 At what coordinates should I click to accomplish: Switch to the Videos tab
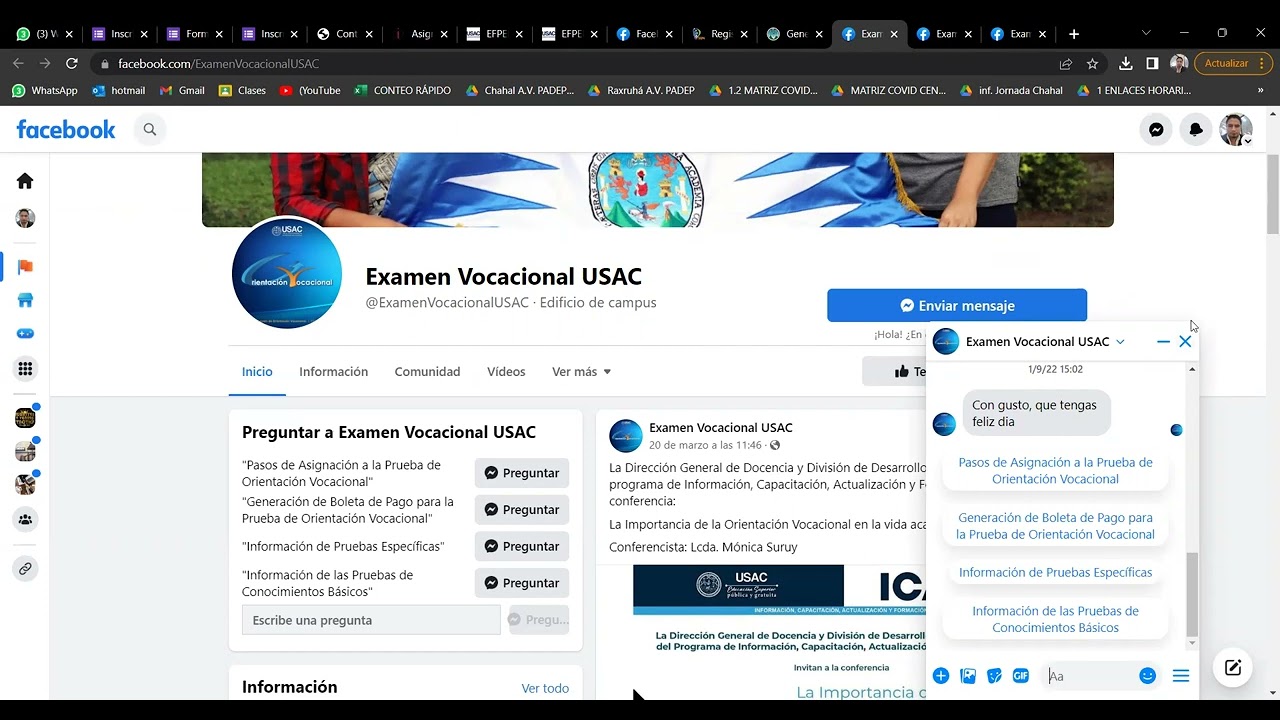tap(506, 371)
